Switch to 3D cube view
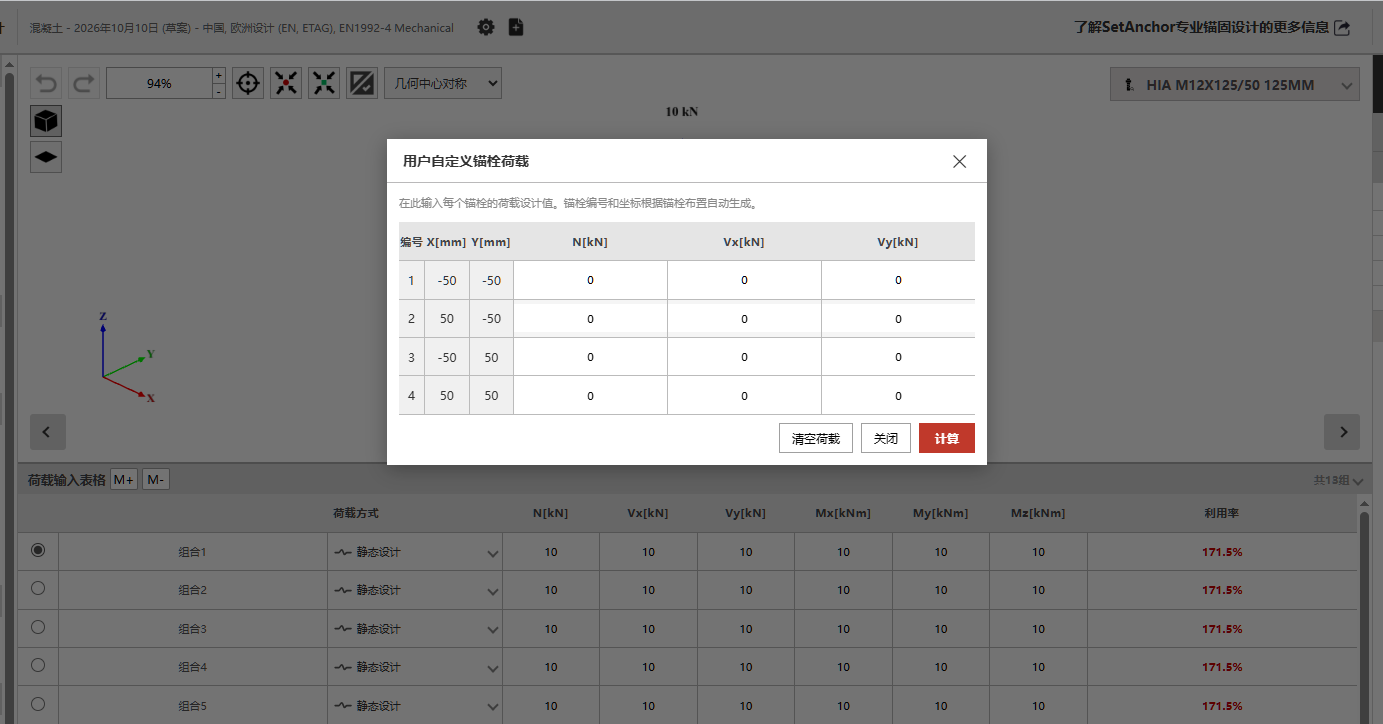The image size is (1383, 724). [46, 121]
